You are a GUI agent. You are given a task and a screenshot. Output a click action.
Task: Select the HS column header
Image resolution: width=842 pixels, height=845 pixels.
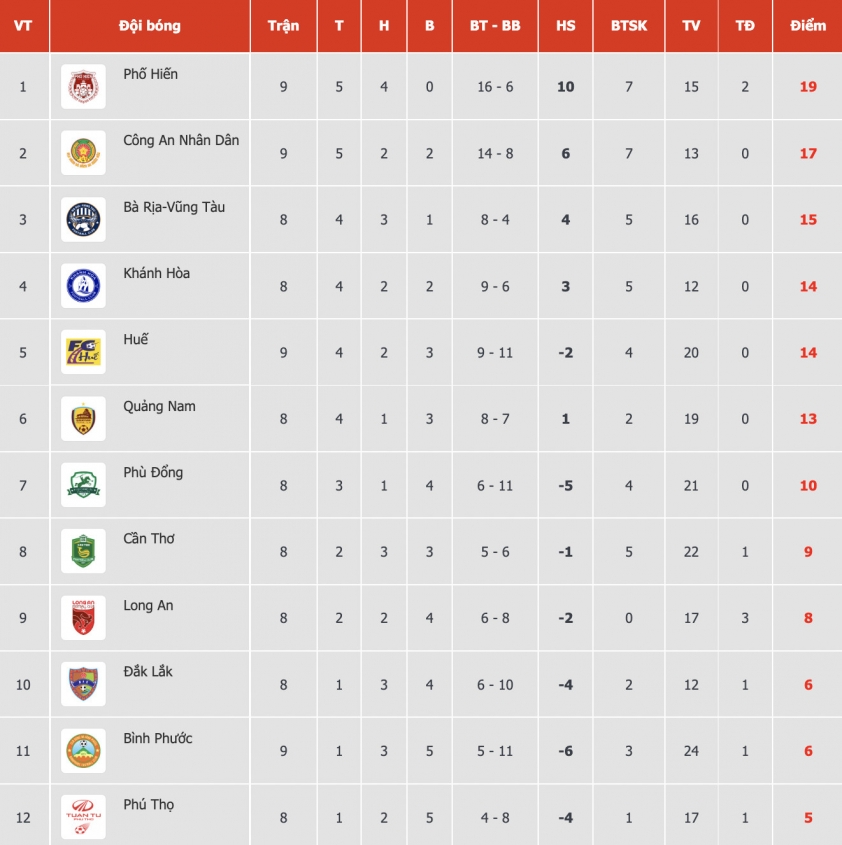pyautogui.click(x=565, y=25)
